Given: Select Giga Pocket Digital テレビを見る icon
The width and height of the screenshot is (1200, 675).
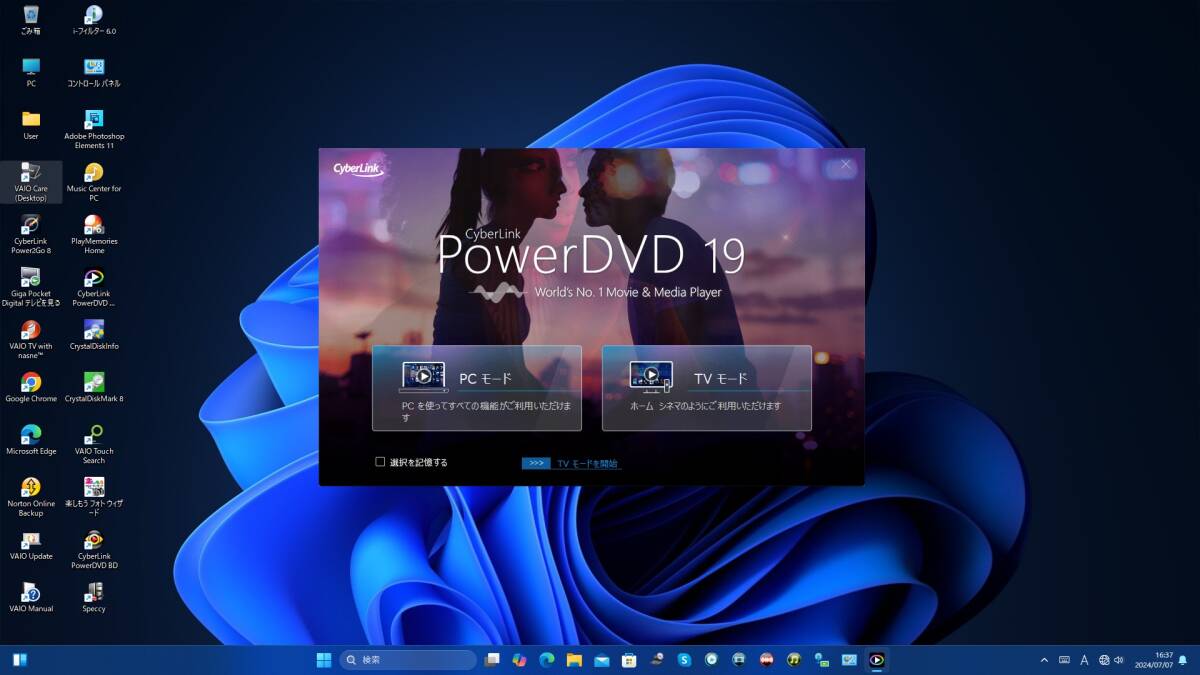Looking at the screenshot, I should (x=31, y=287).
